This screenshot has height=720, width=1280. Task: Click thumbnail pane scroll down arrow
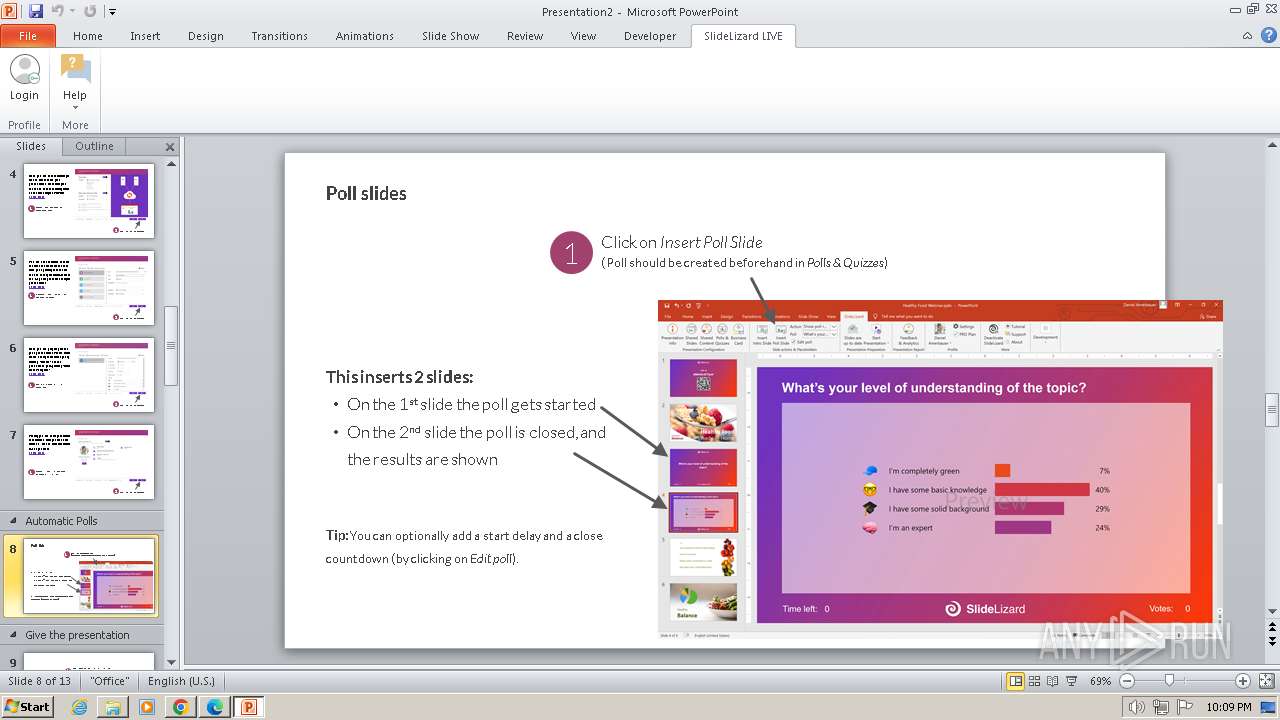pos(171,661)
